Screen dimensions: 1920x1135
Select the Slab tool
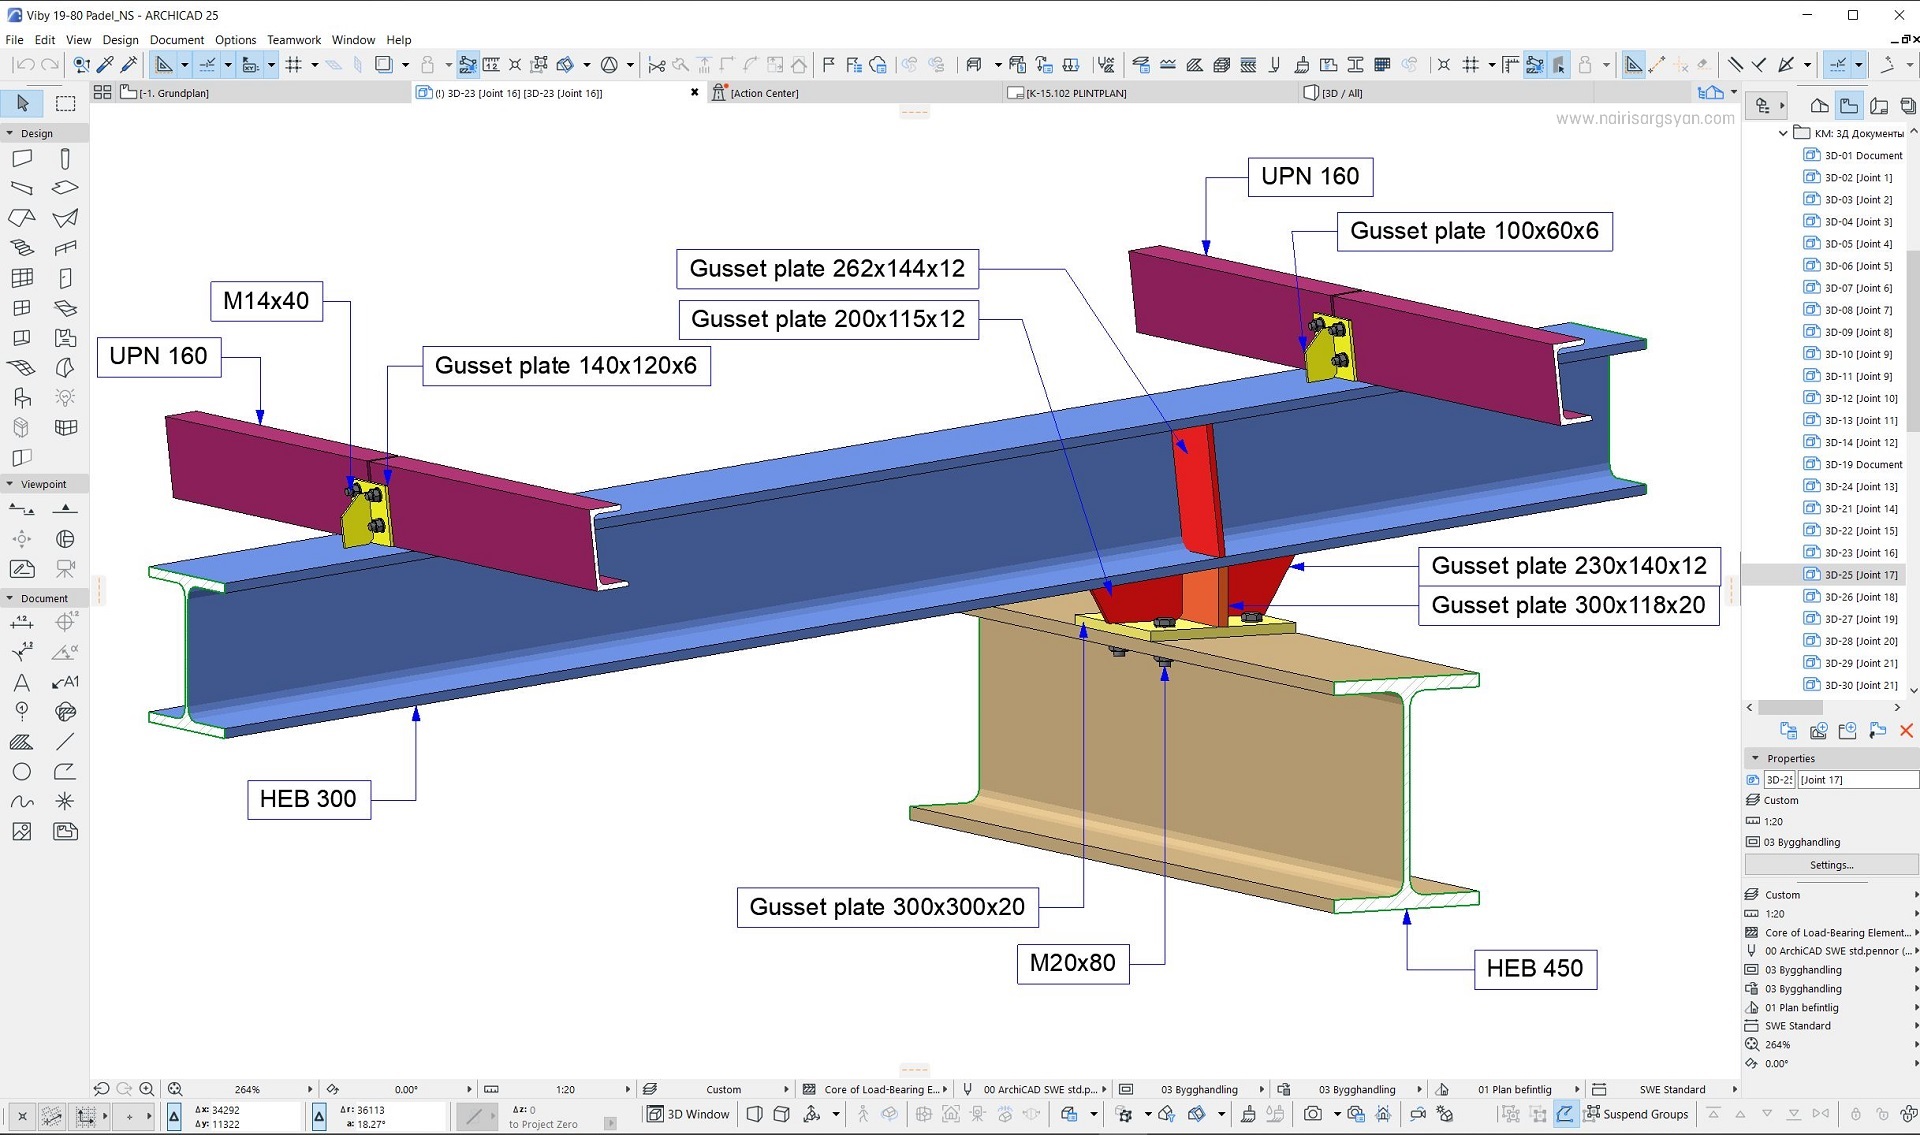pos(65,188)
